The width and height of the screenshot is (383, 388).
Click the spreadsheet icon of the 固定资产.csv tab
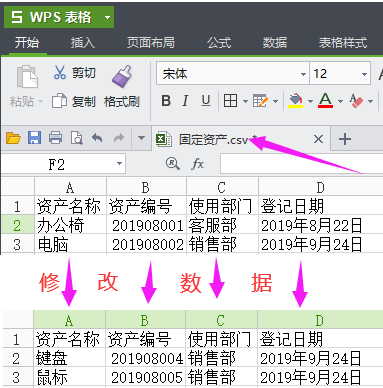coord(164,139)
